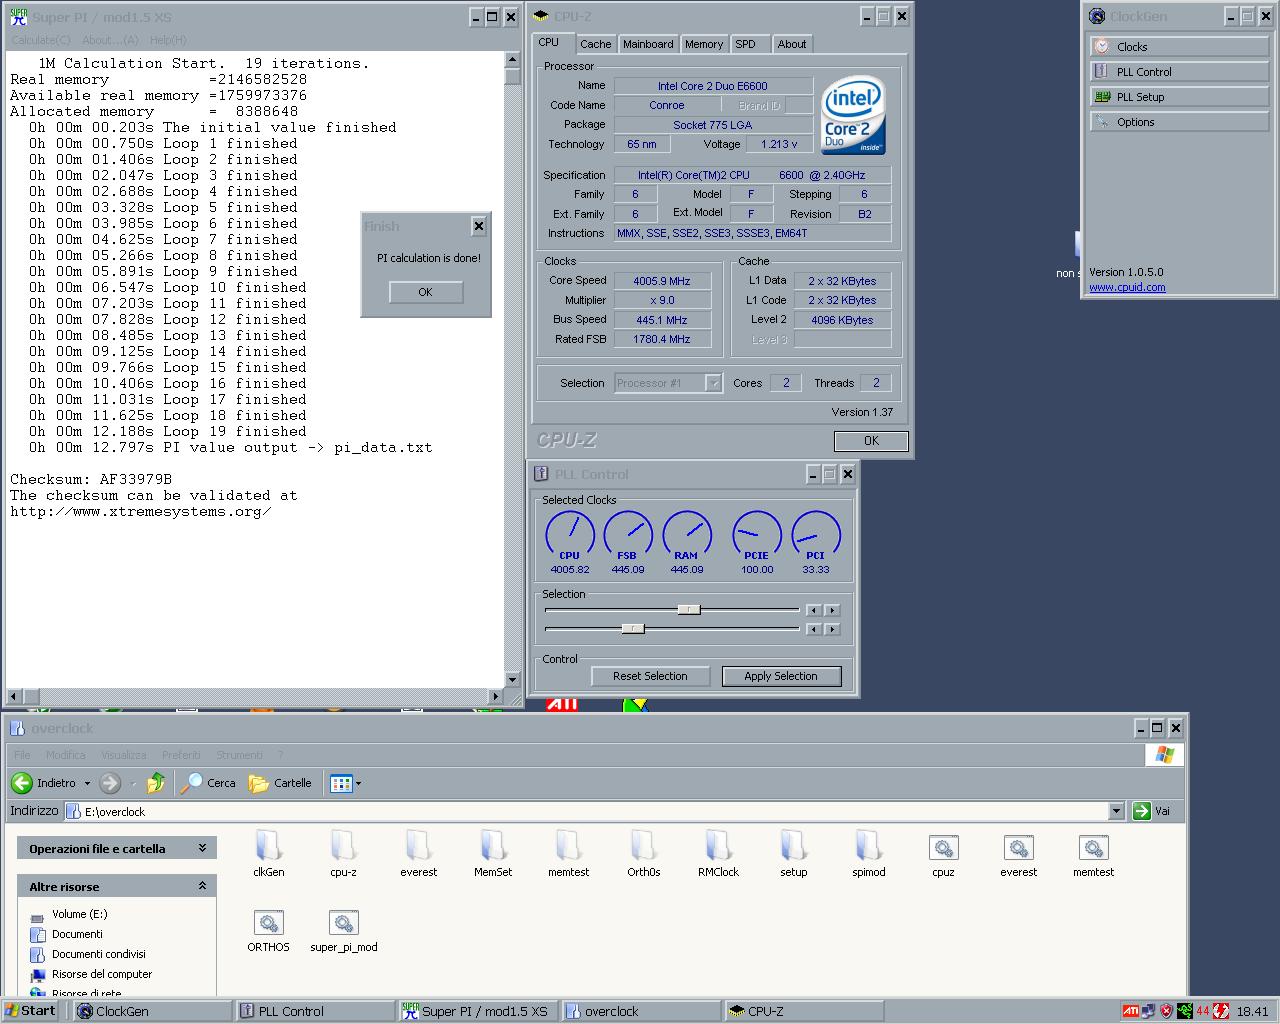Switch to the About tab in CPU-Z
Viewport: 1280px width, 1024px height.
792,44
